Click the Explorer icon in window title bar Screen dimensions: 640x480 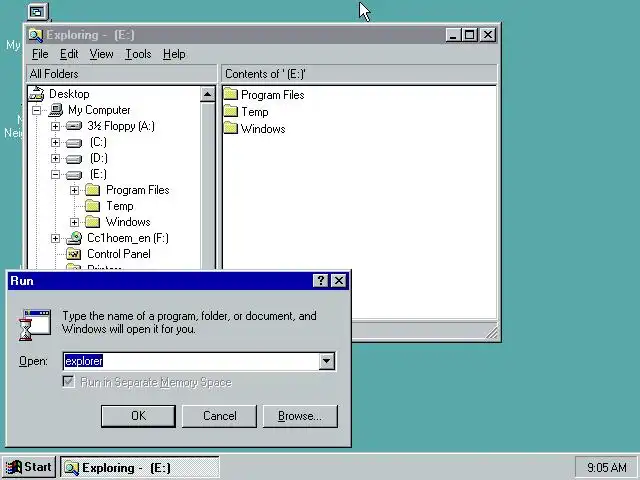(36, 35)
